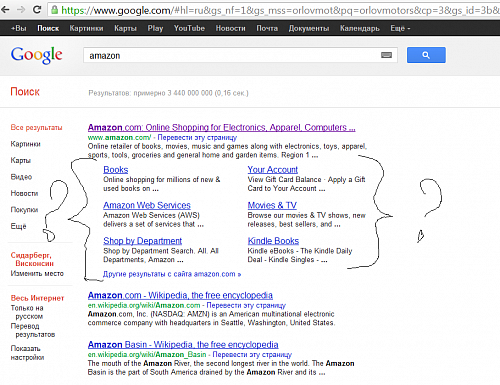Screen dimensions: 500x385
Task: Click the green en.wikipedia.org/wiki/Amazon.com URL text
Action: (144, 305)
